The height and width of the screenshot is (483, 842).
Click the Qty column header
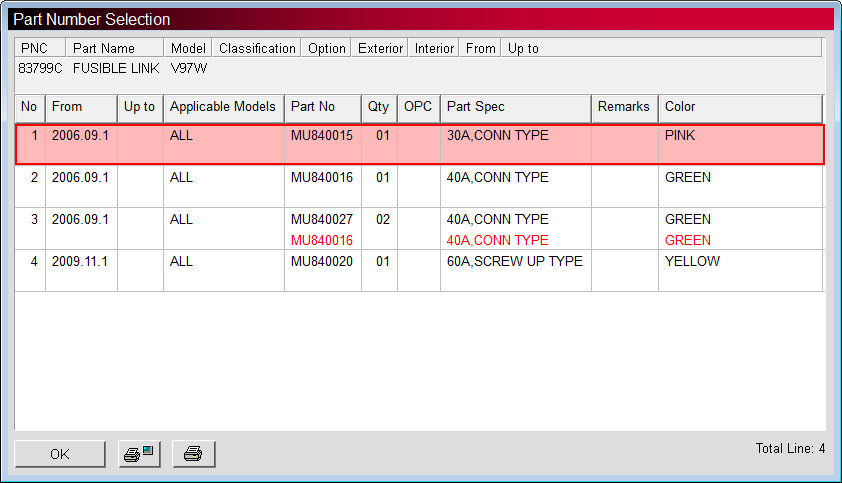(x=379, y=107)
